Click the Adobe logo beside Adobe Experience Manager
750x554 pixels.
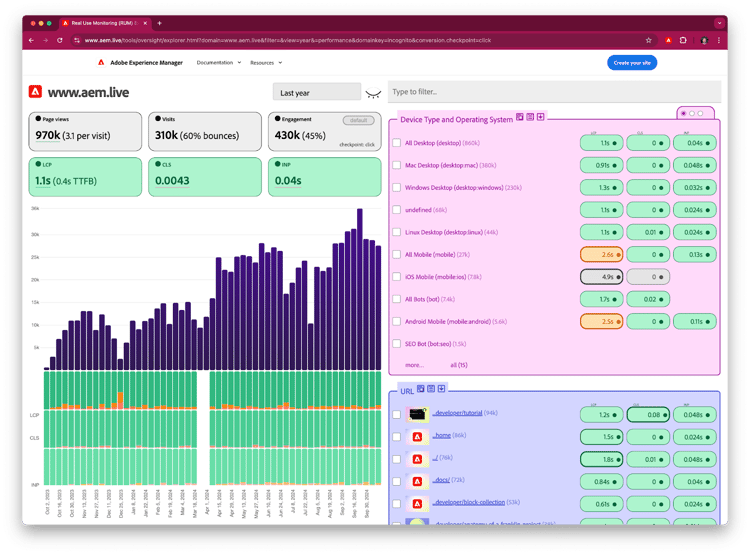click(x=101, y=62)
